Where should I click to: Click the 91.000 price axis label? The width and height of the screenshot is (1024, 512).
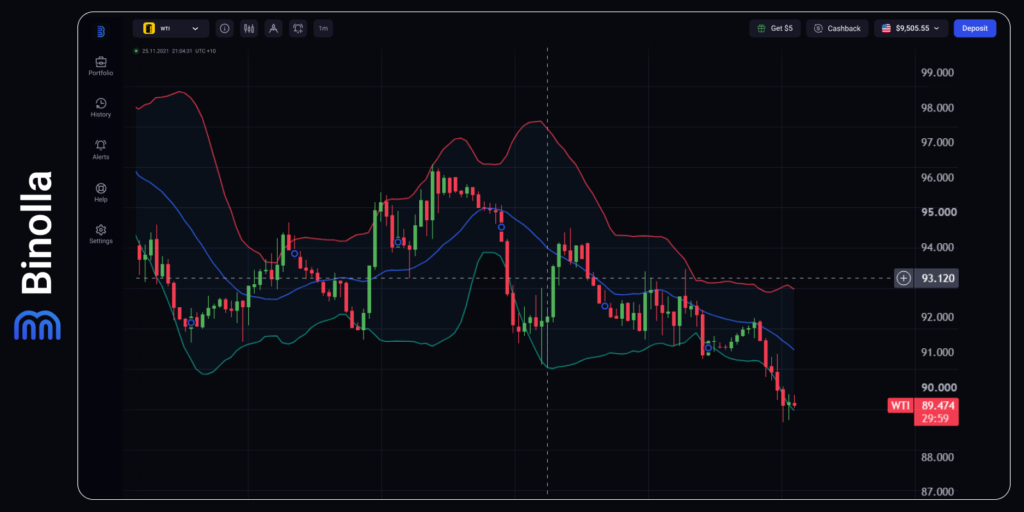[937, 352]
